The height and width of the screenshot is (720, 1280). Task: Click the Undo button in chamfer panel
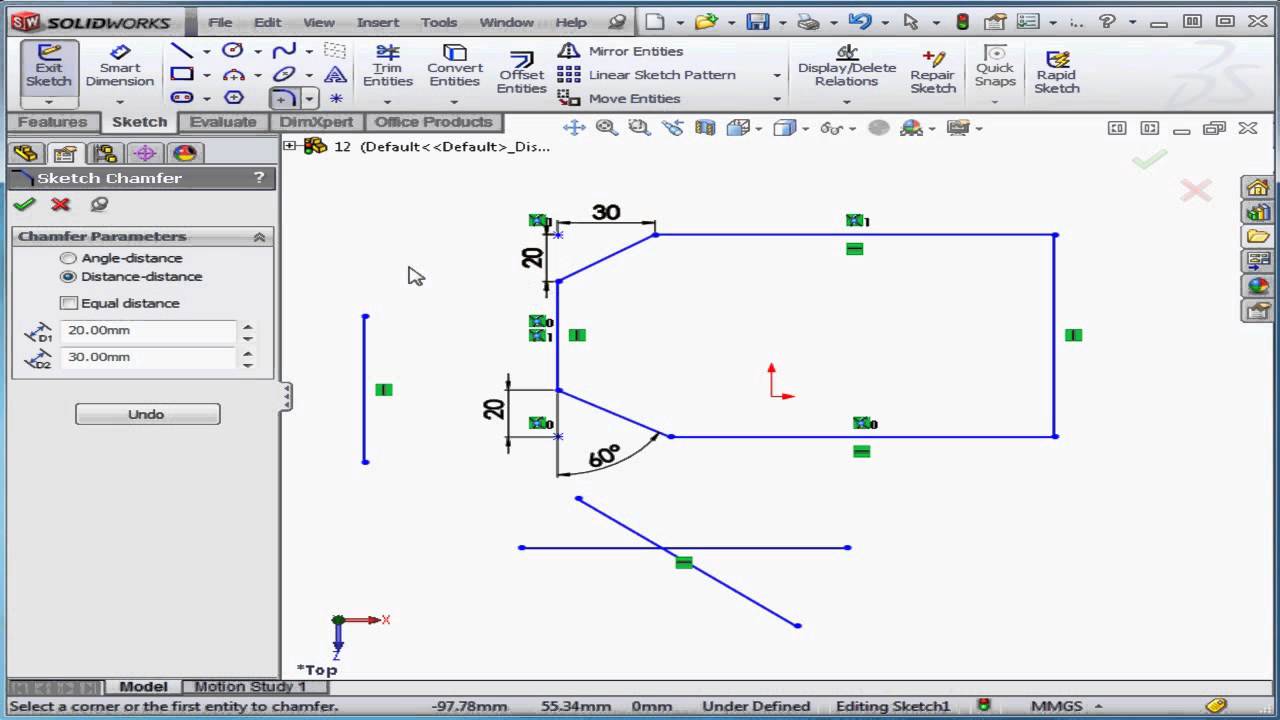point(147,414)
